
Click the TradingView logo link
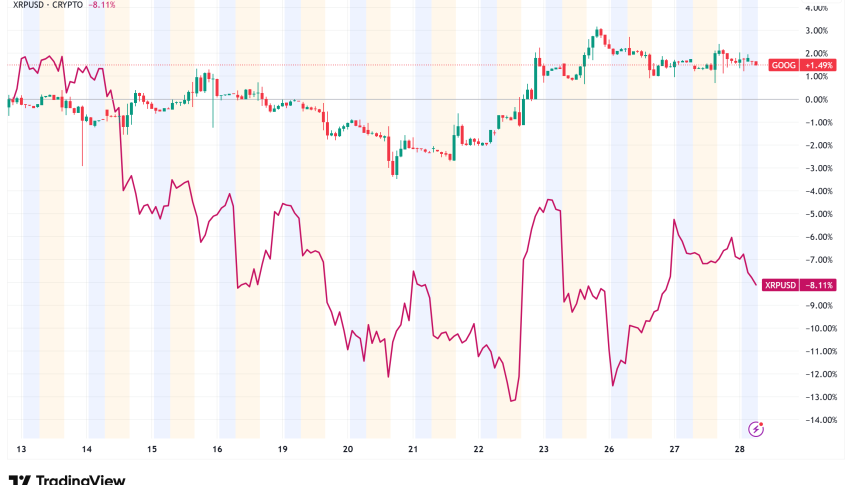[67, 479]
